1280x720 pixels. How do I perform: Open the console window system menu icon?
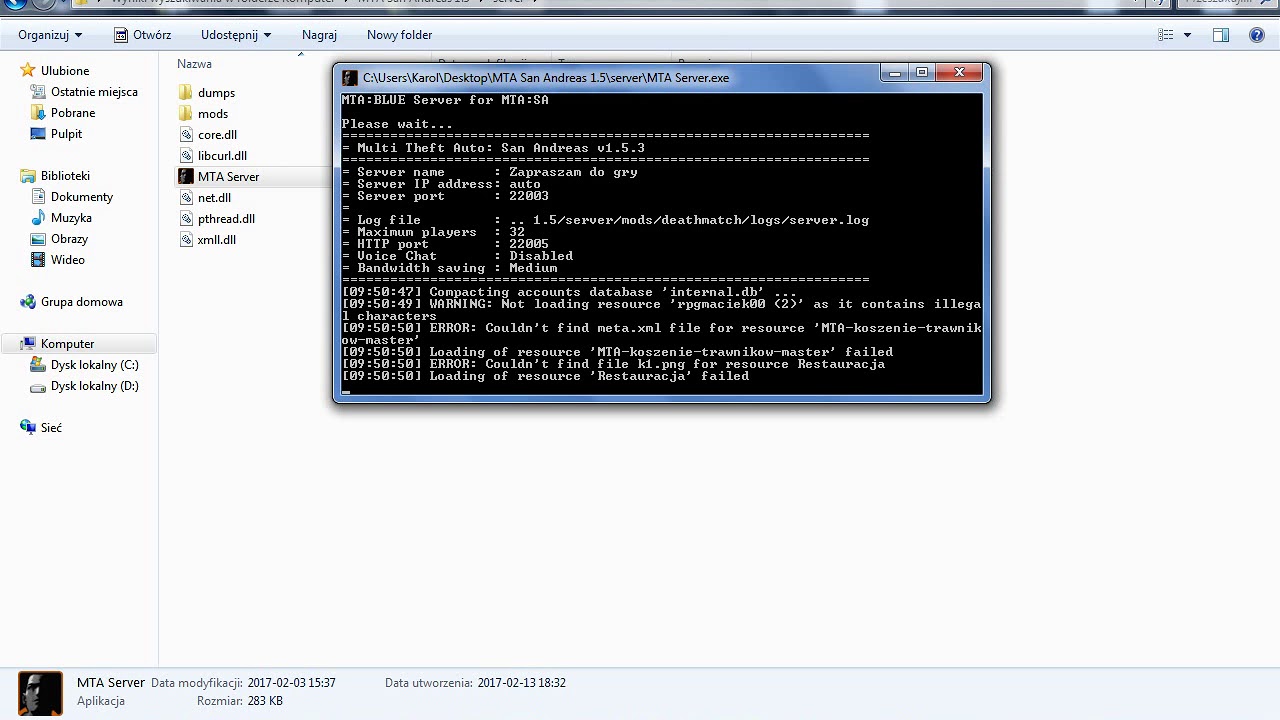pos(349,77)
